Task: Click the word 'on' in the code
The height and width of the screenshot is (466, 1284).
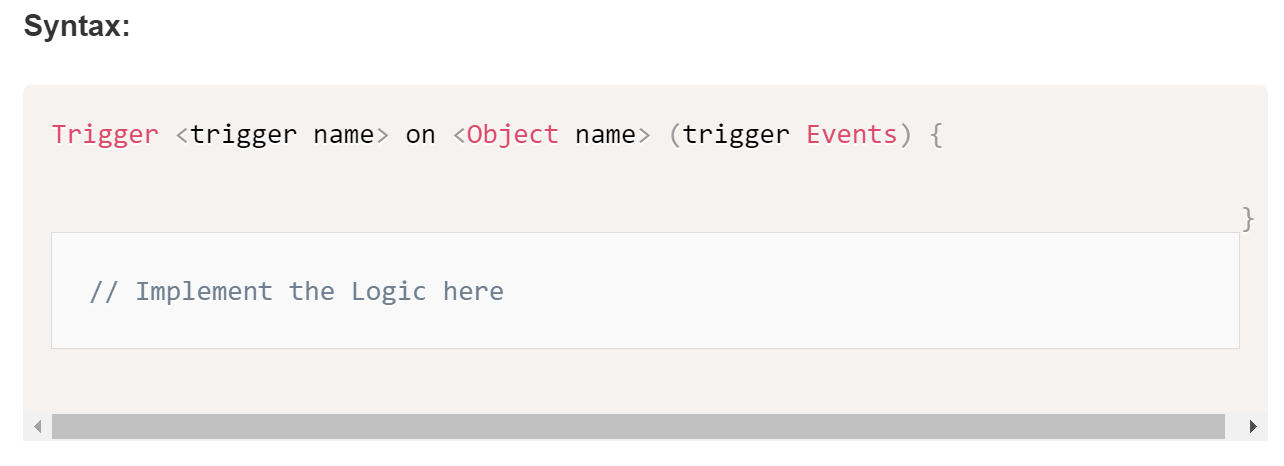Action: [420, 135]
